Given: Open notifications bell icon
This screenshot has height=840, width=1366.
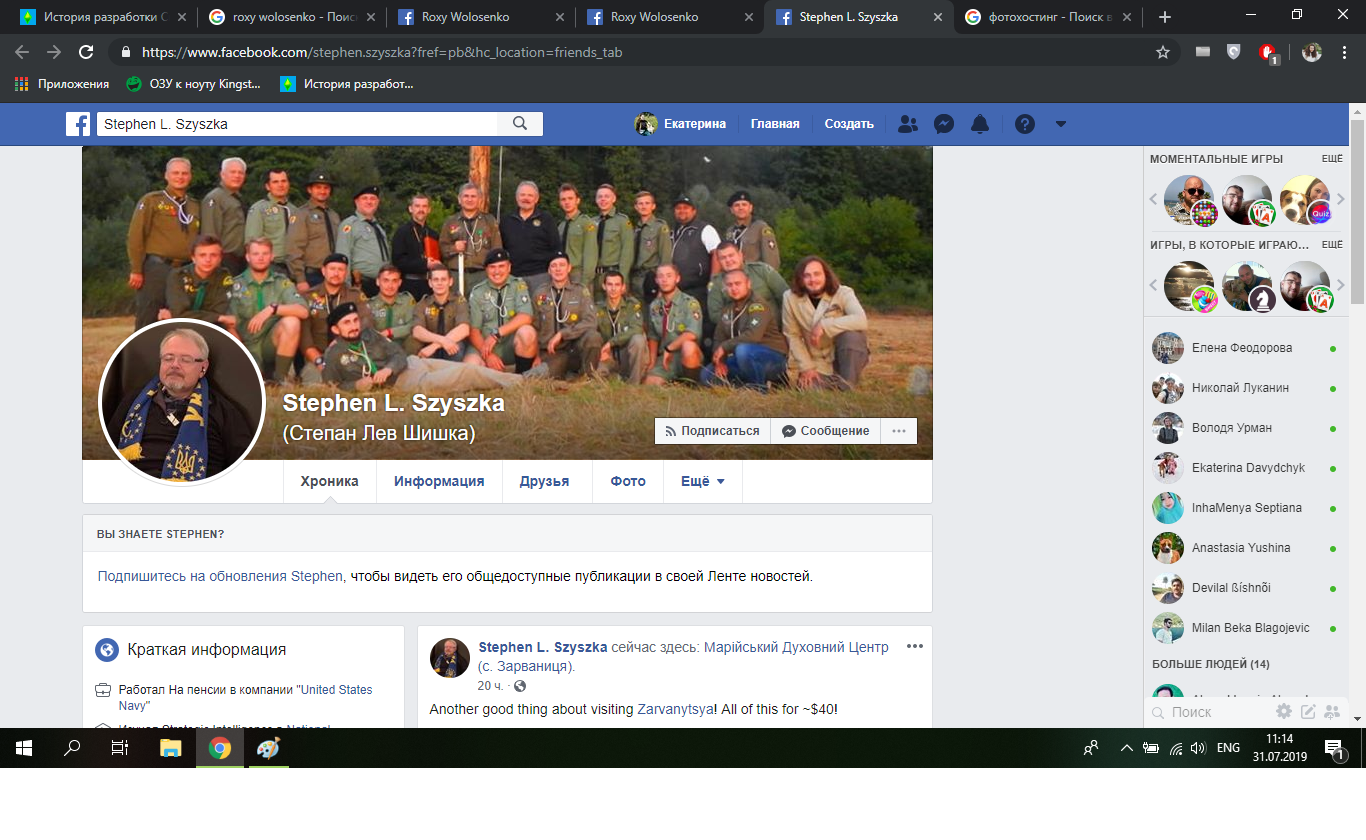Looking at the screenshot, I should tap(980, 124).
